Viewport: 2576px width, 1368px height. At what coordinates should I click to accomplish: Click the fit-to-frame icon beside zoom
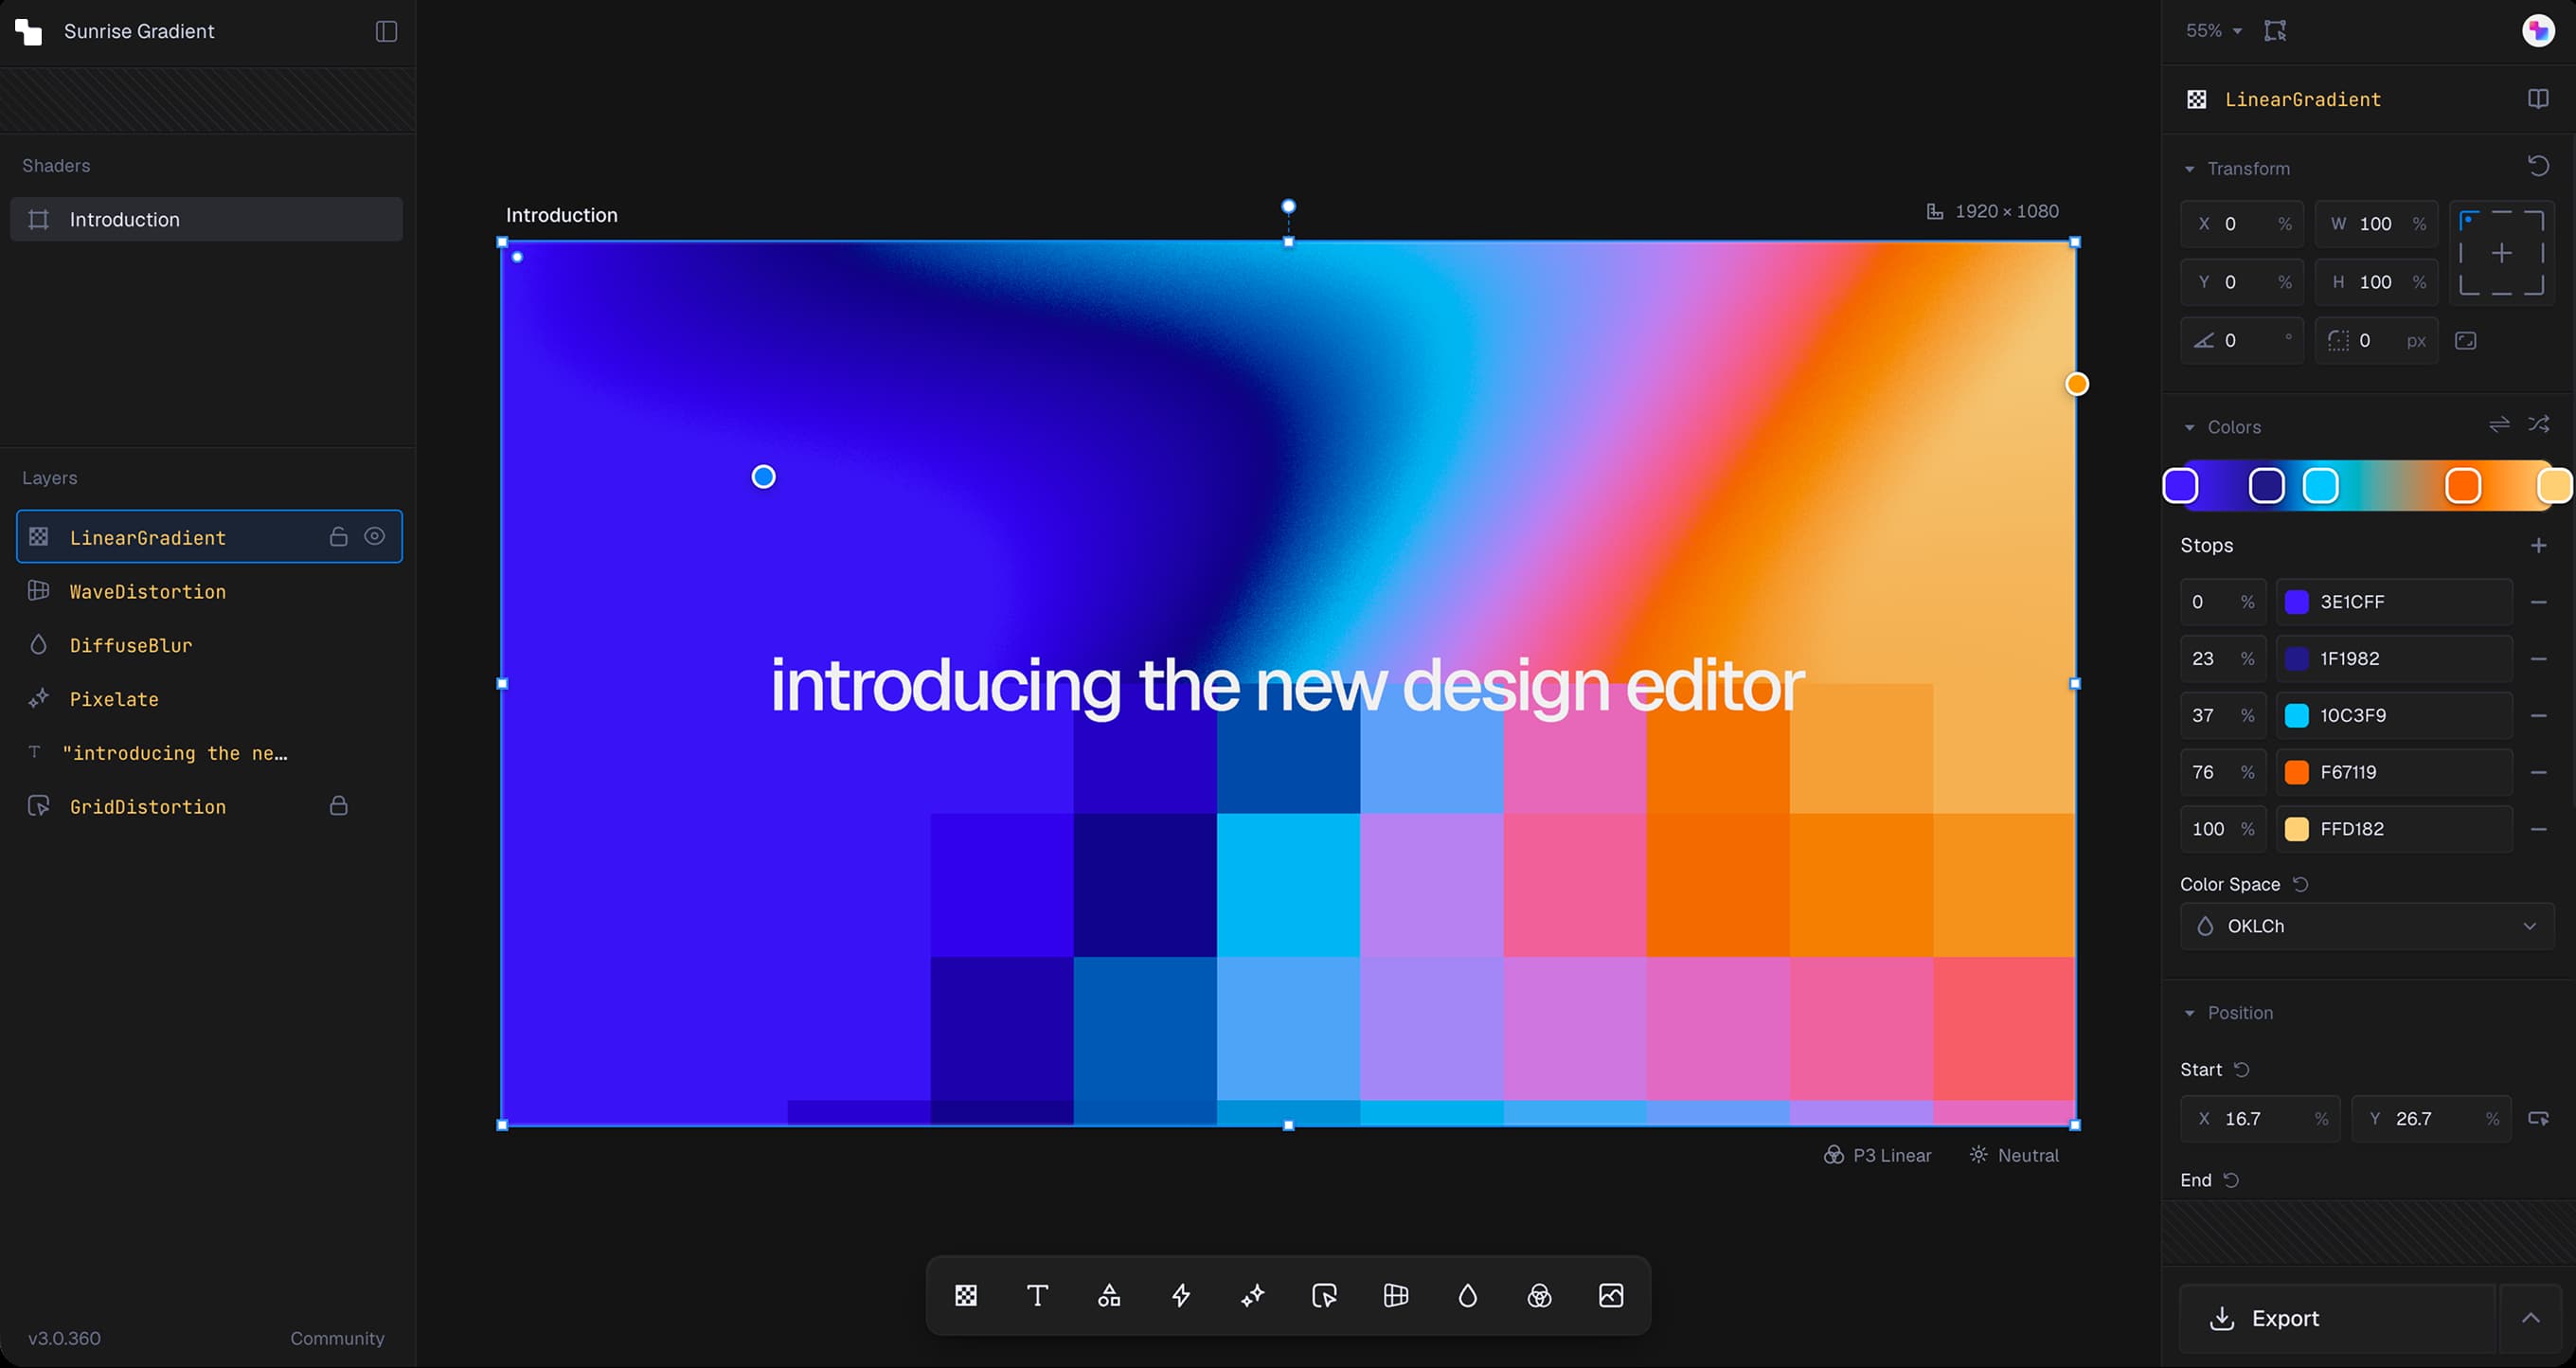[x=2275, y=31]
